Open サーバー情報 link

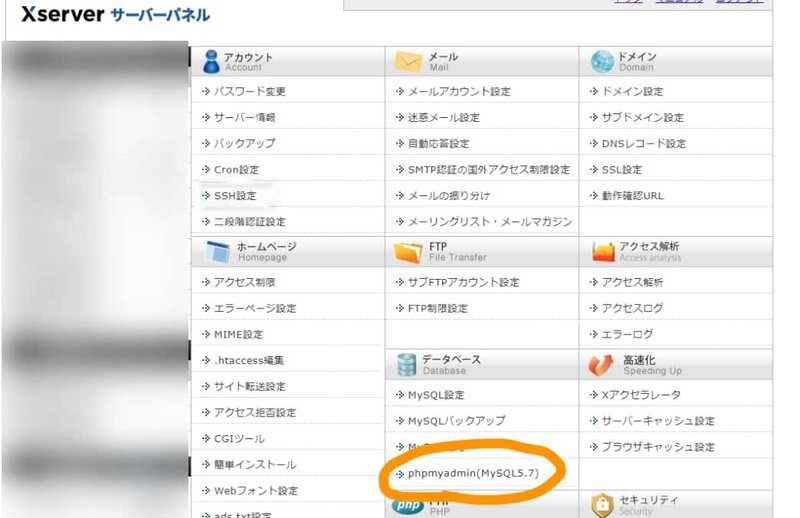244,117
